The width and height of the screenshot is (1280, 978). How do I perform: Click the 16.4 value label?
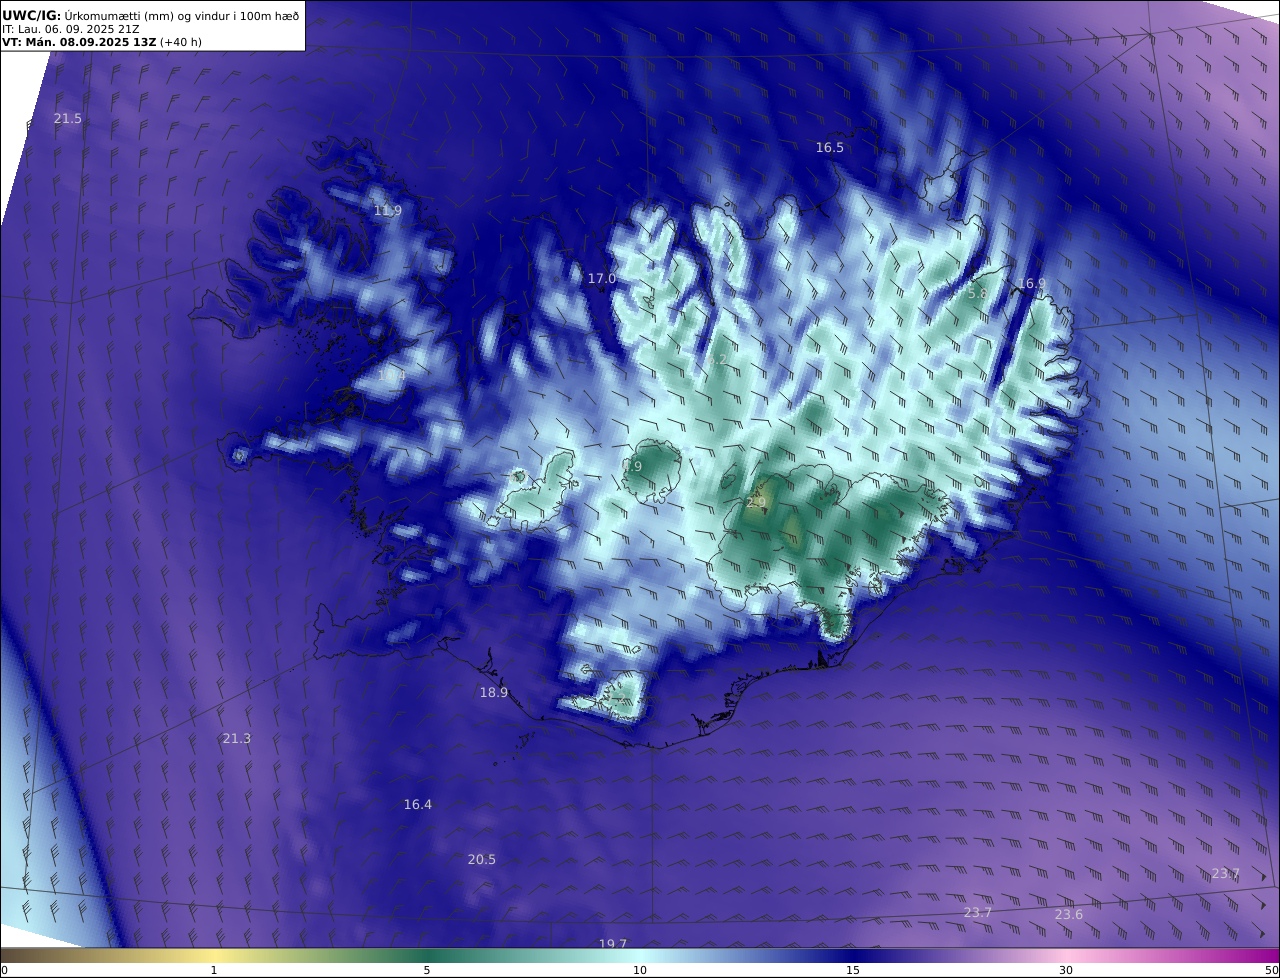pos(418,805)
